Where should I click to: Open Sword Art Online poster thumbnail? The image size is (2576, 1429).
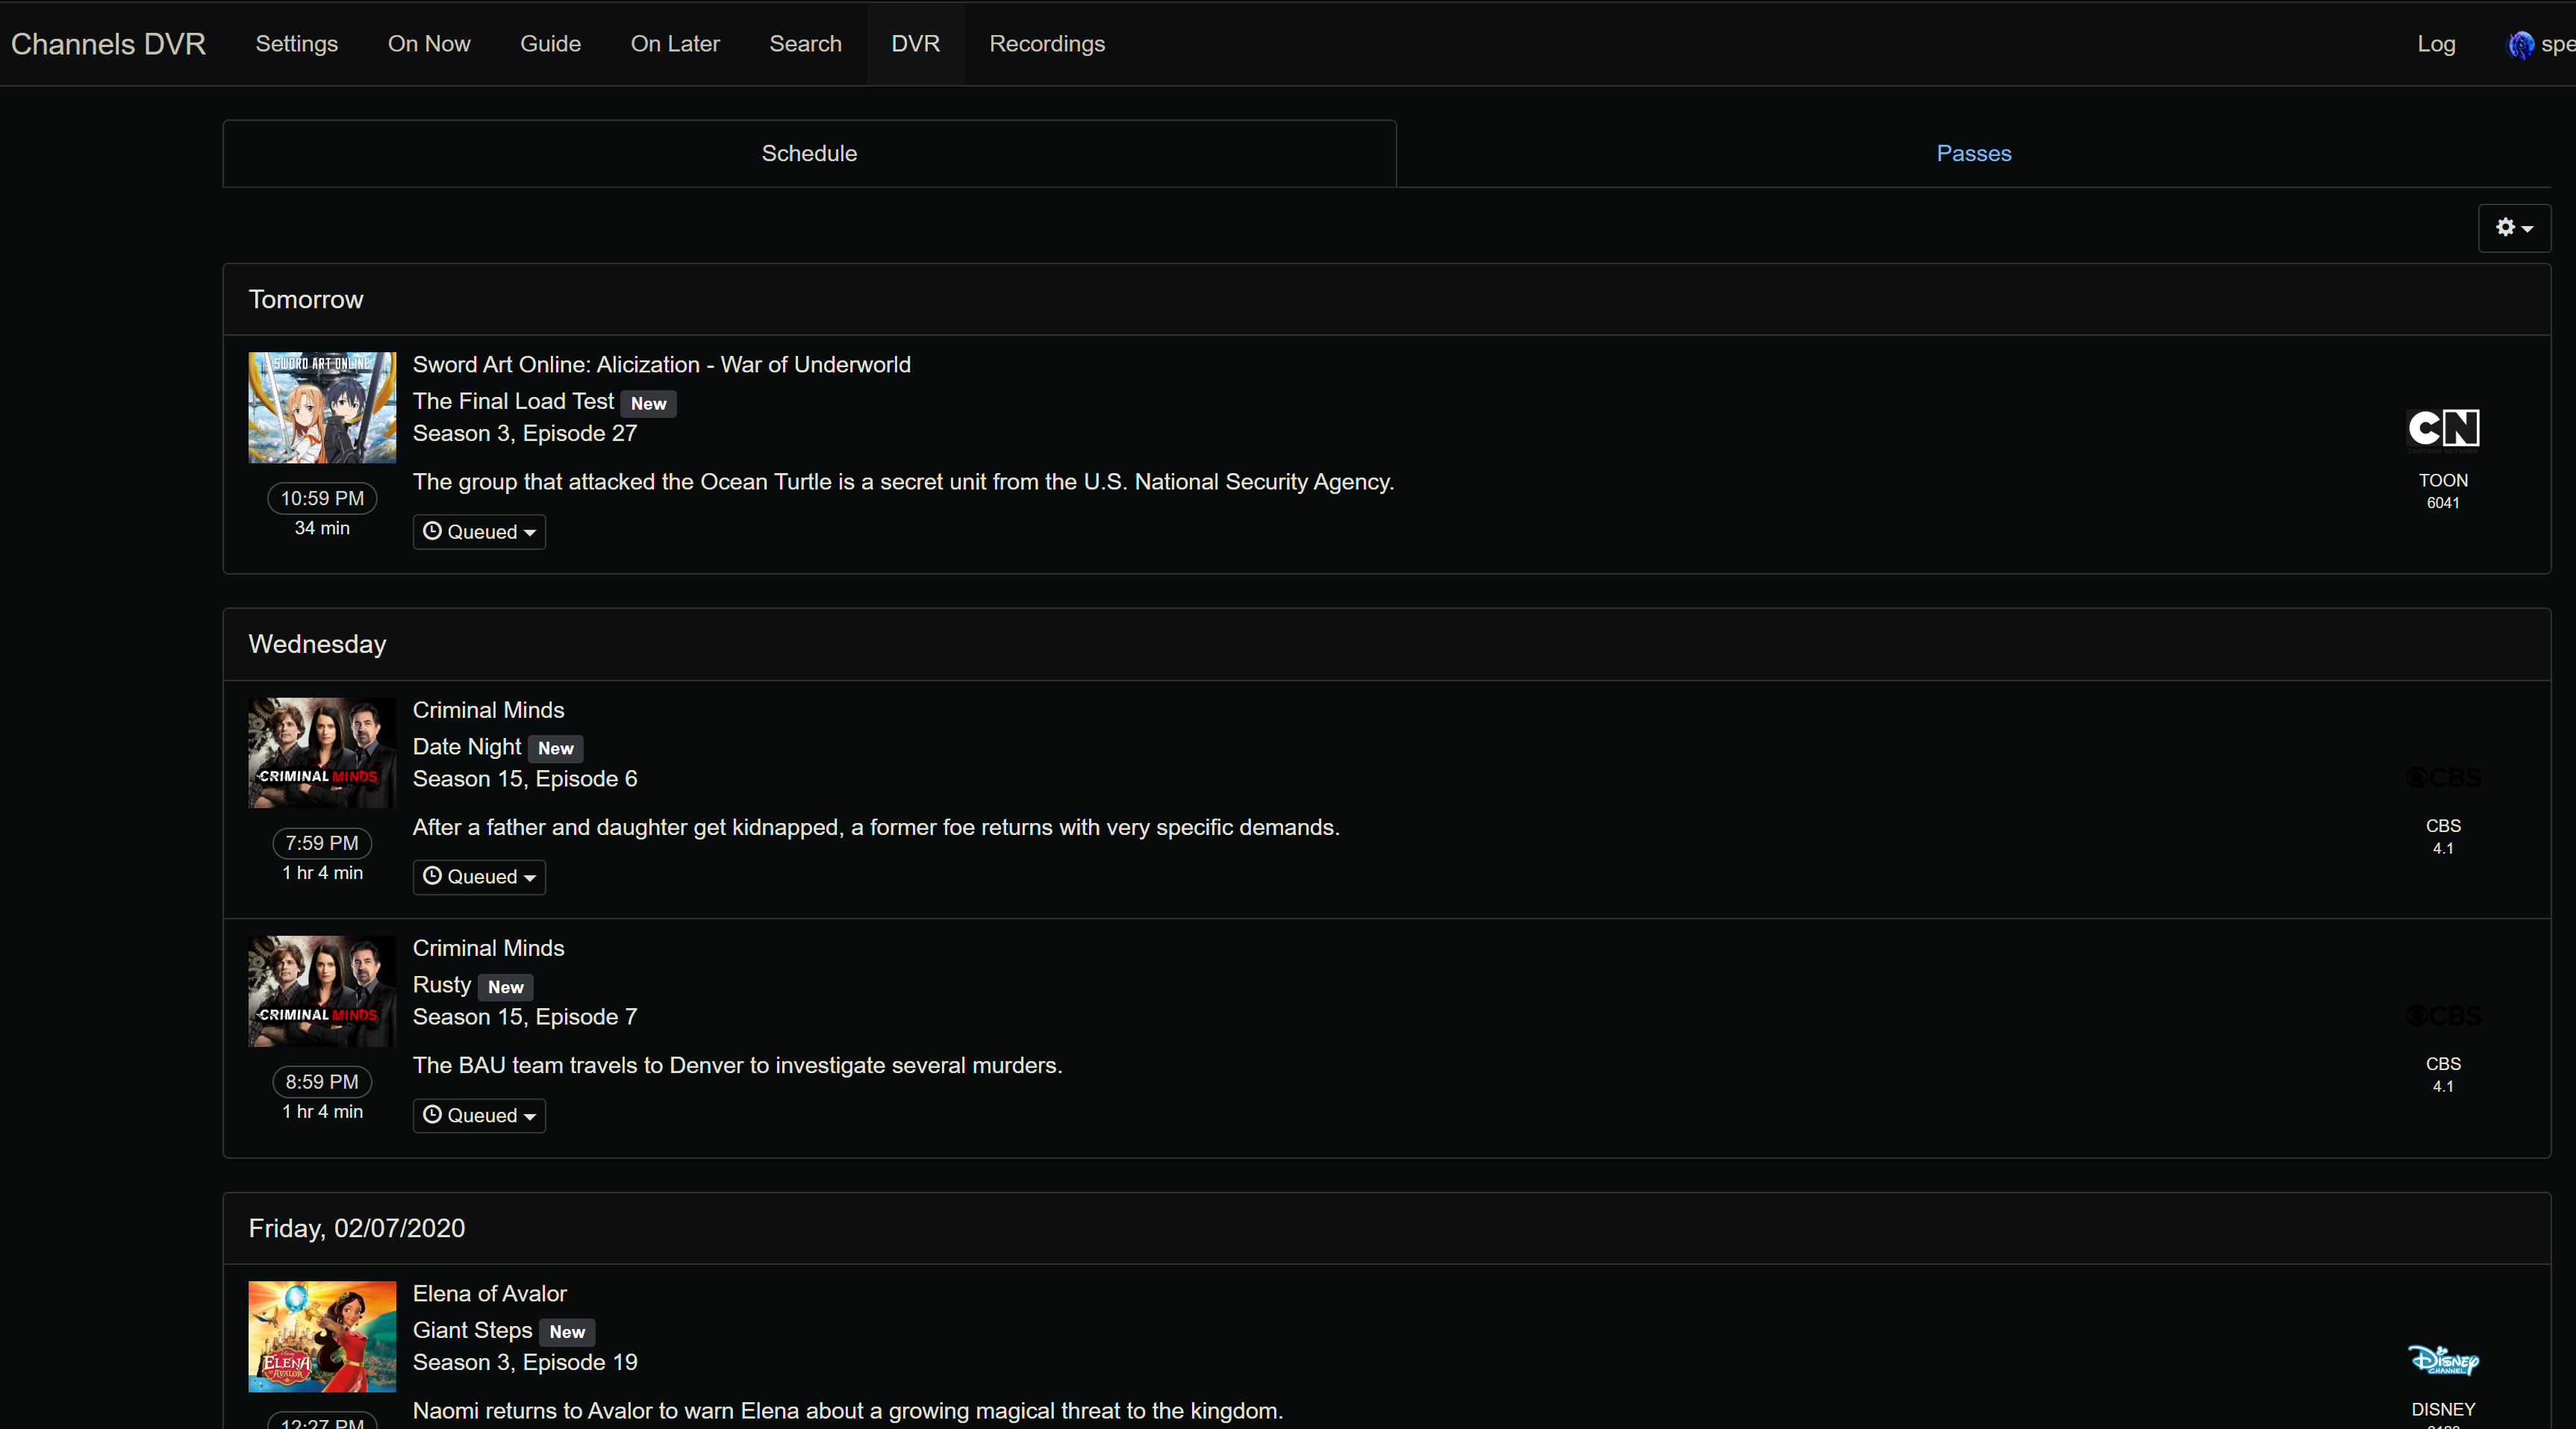(322, 407)
